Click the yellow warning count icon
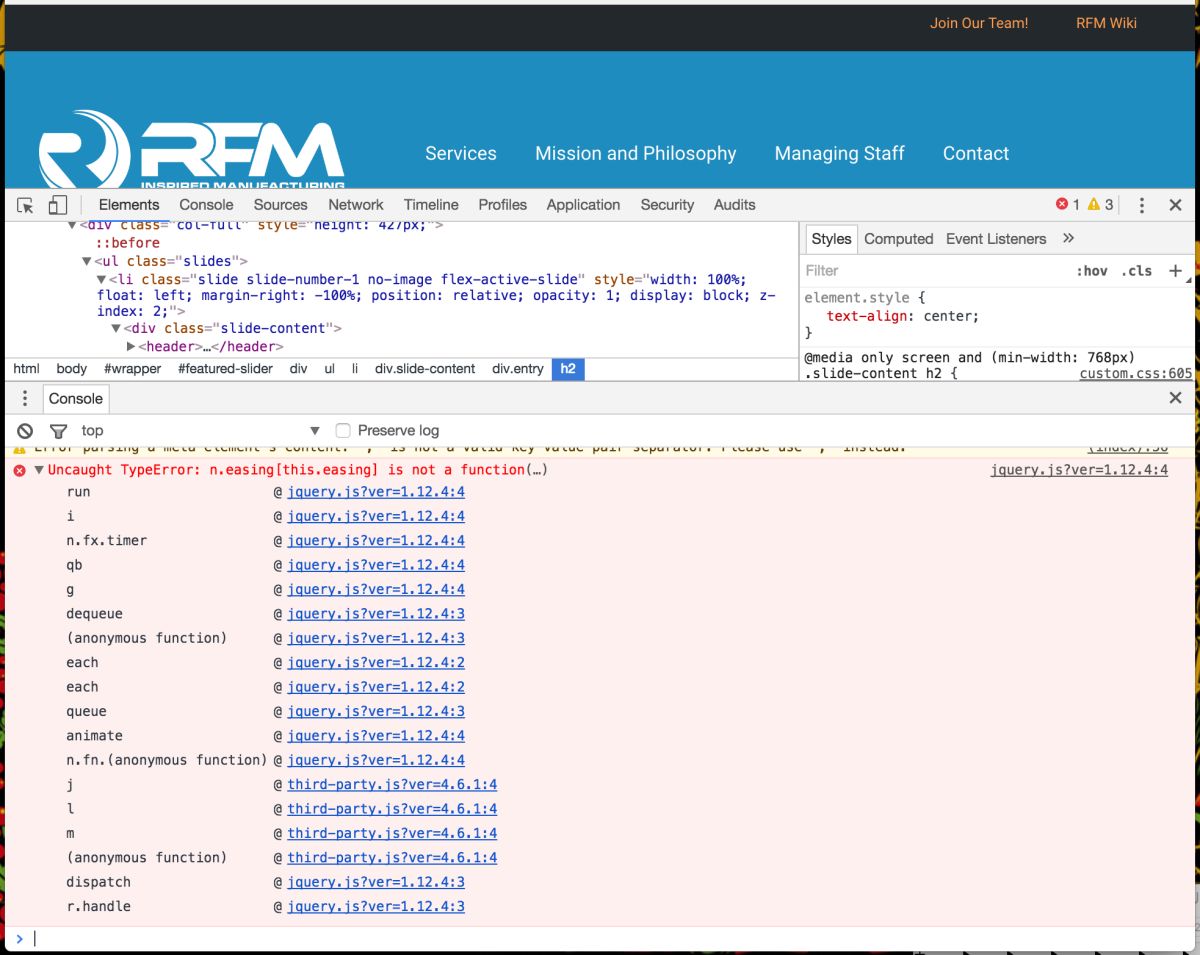 [x=1094, y=204]
